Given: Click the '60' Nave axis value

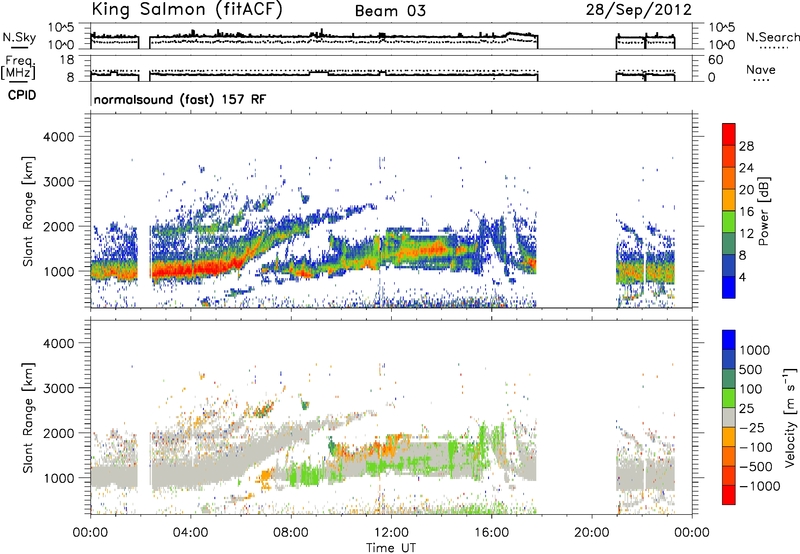Looking at the screenshot, I should (715, 60).
